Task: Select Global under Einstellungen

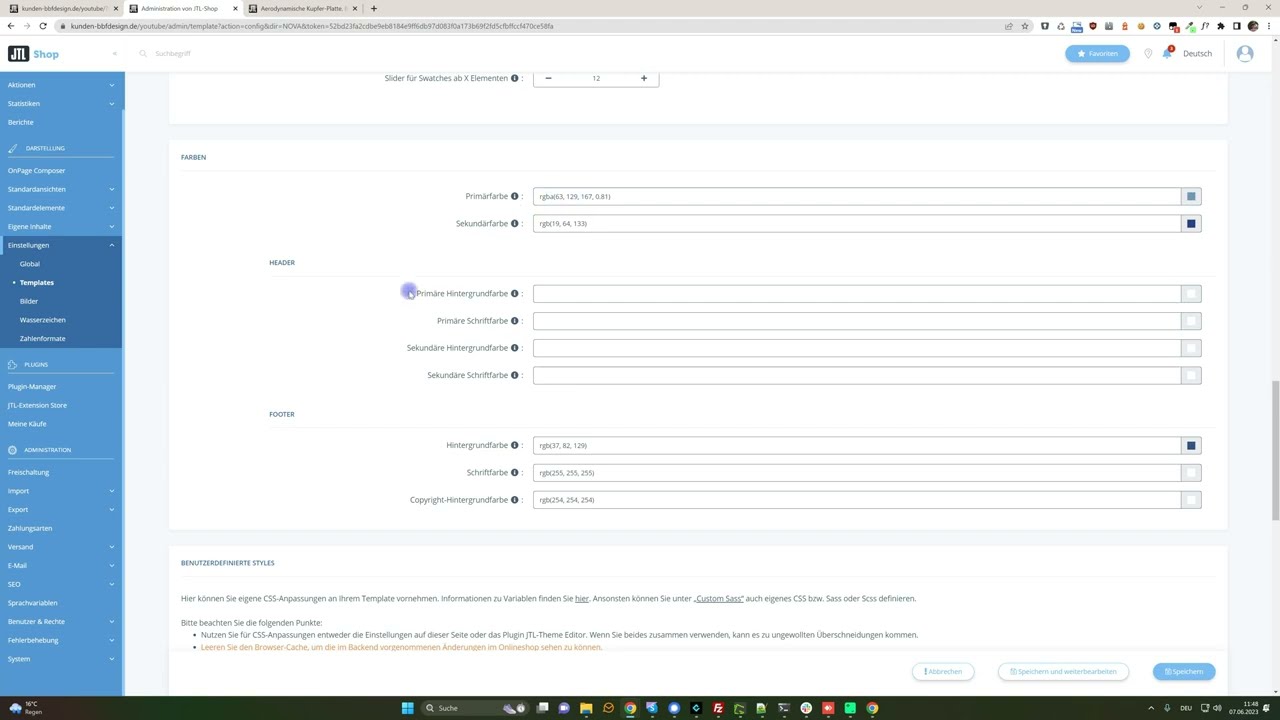Action: pyautogui.click(x=30, y=264)
